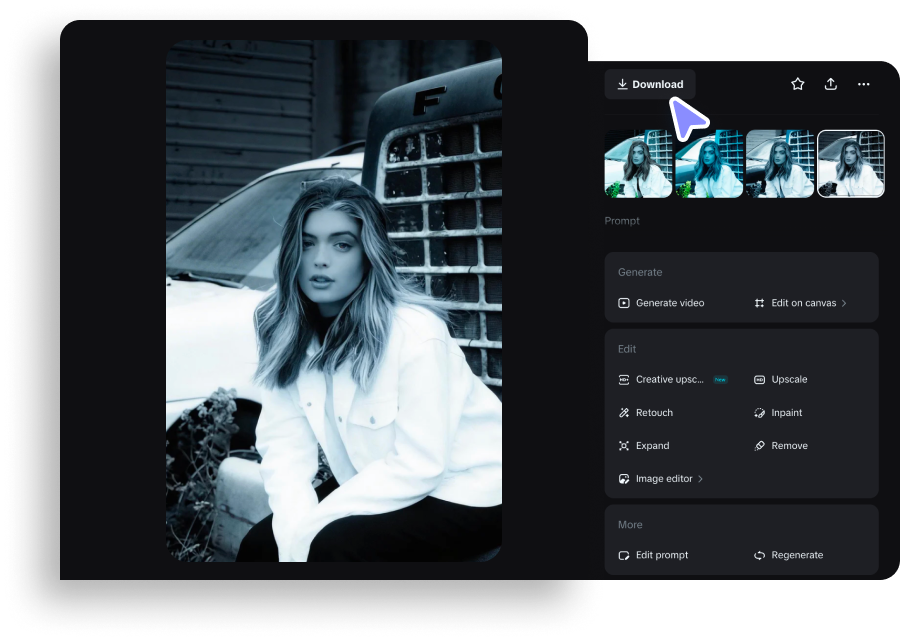Open the Generate video tool
Screen dimensions: 900x640
(x=667, y=302)
